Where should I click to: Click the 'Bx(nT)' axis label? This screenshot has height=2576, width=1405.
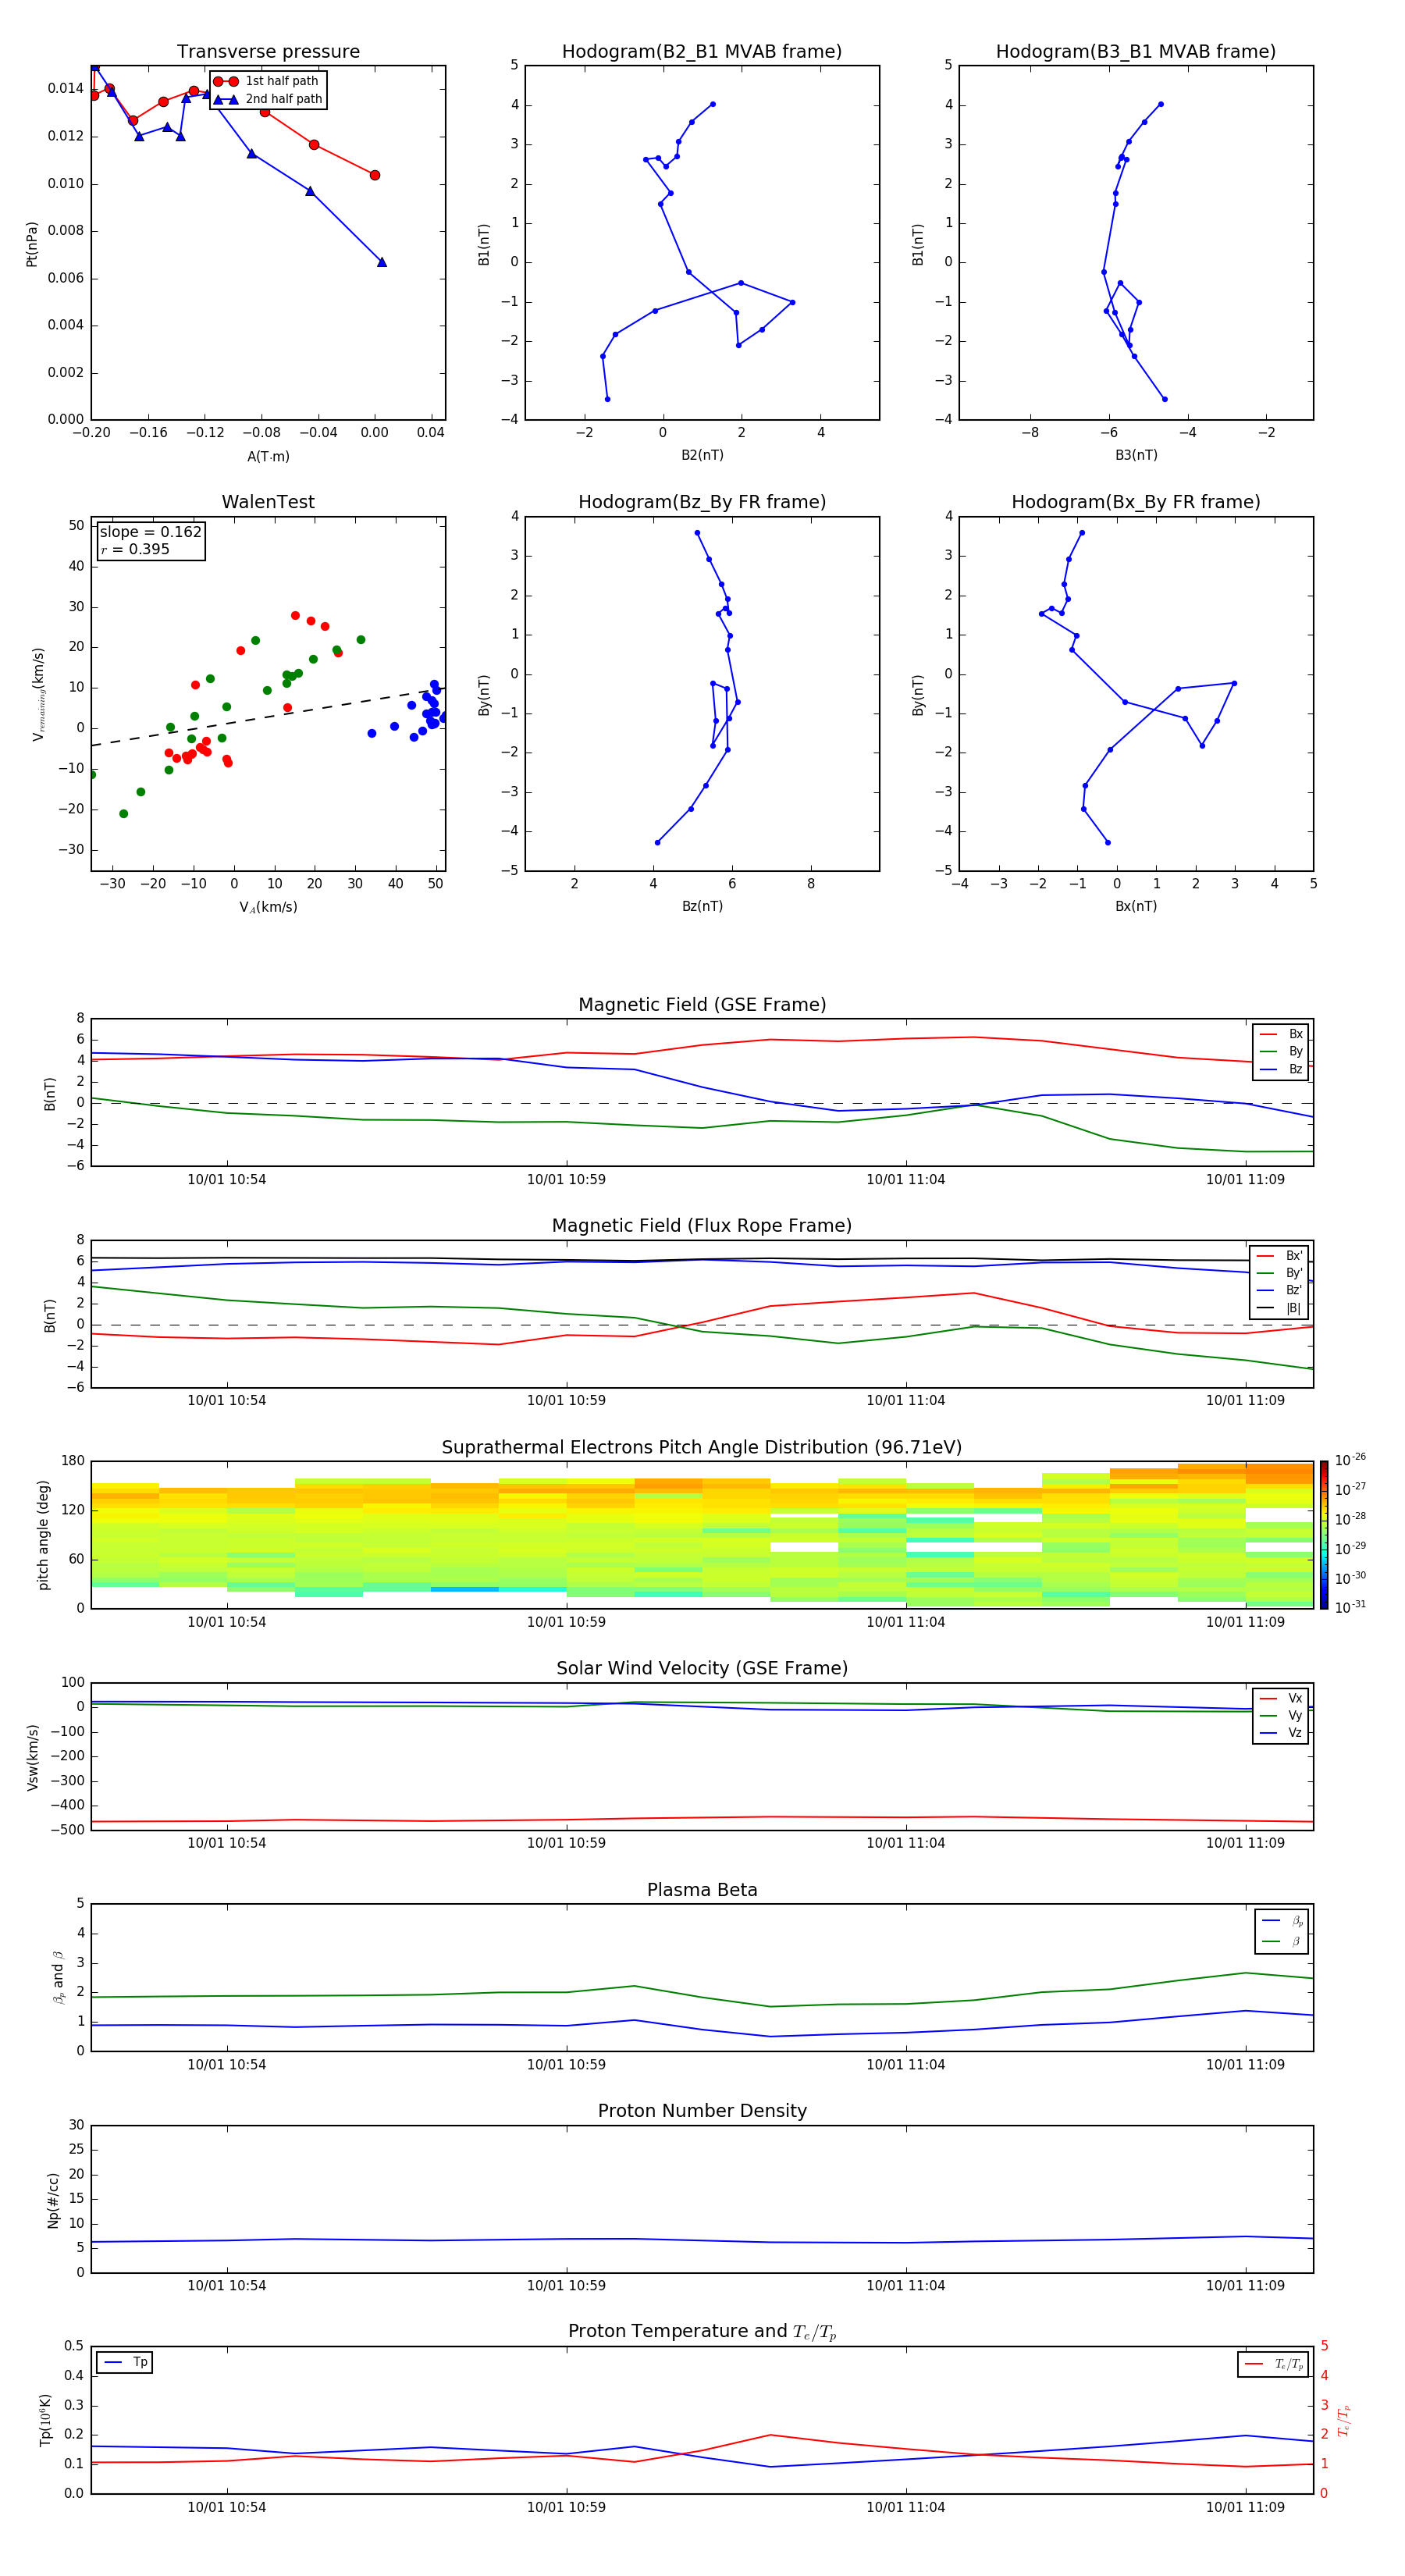point(1136,906)
